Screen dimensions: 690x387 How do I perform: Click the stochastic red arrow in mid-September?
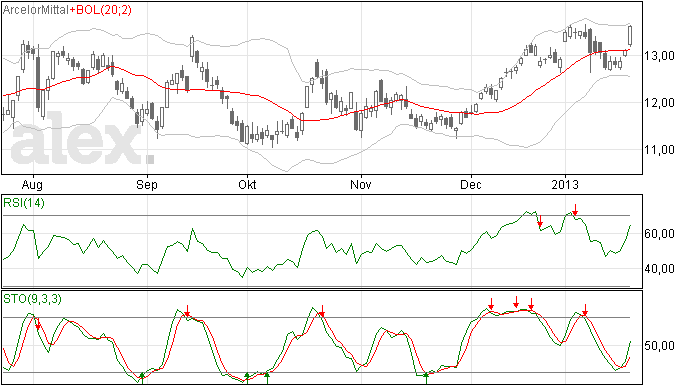(x=187, y=311)
